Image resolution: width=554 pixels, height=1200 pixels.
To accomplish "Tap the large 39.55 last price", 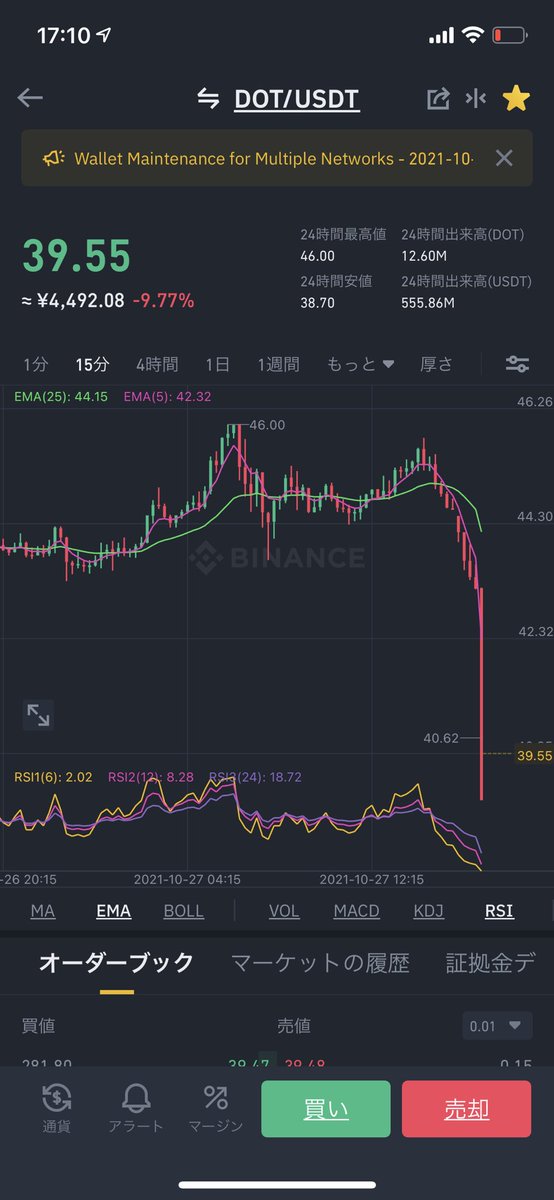I will (x=76, y=256).
